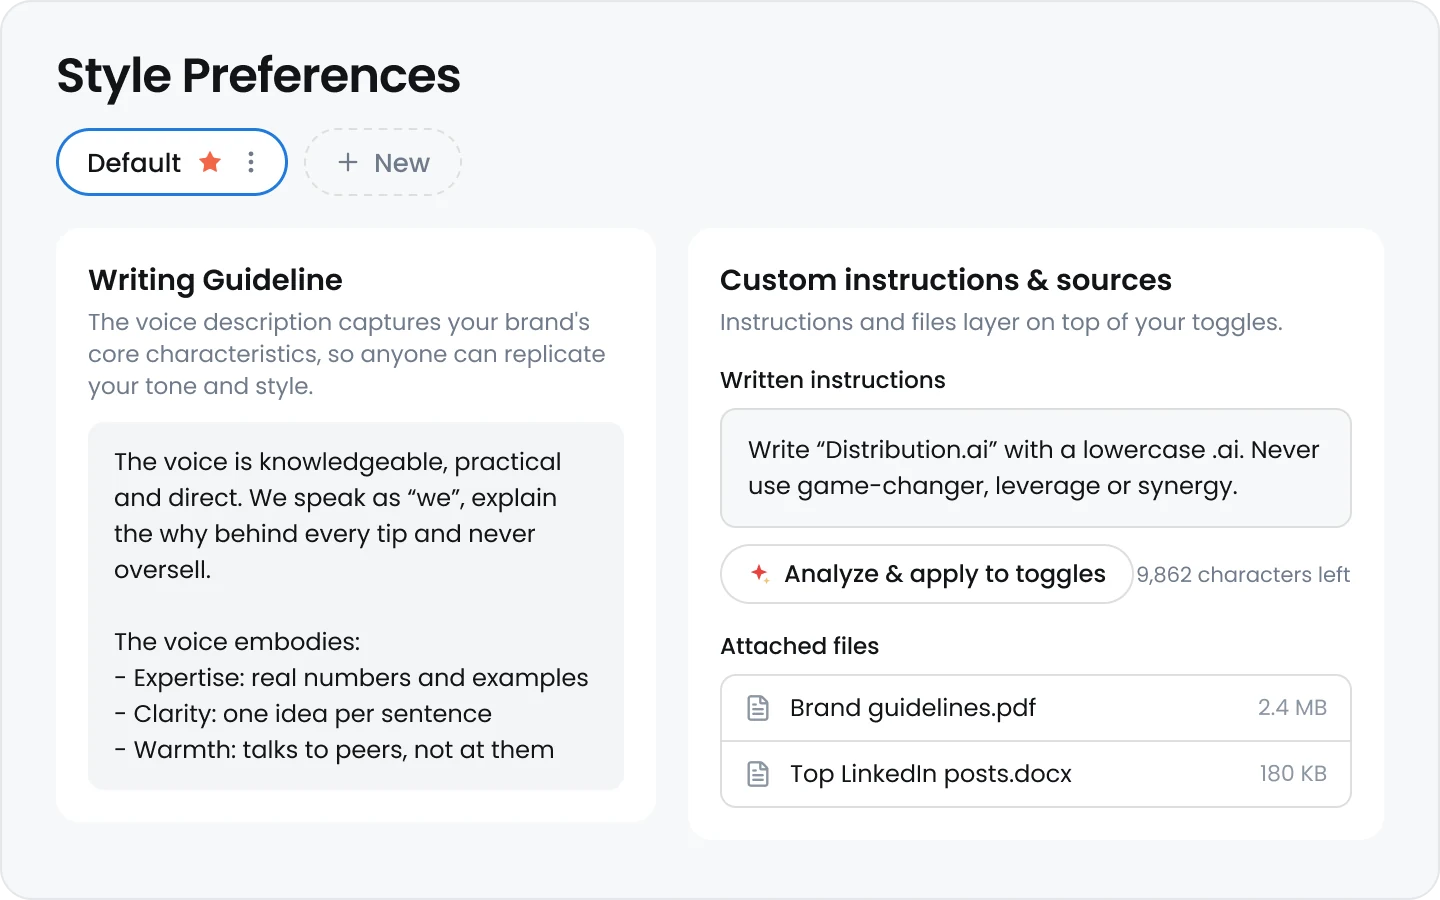Click the orange star on Default style
1440x900 pixels.
(210, 162)
